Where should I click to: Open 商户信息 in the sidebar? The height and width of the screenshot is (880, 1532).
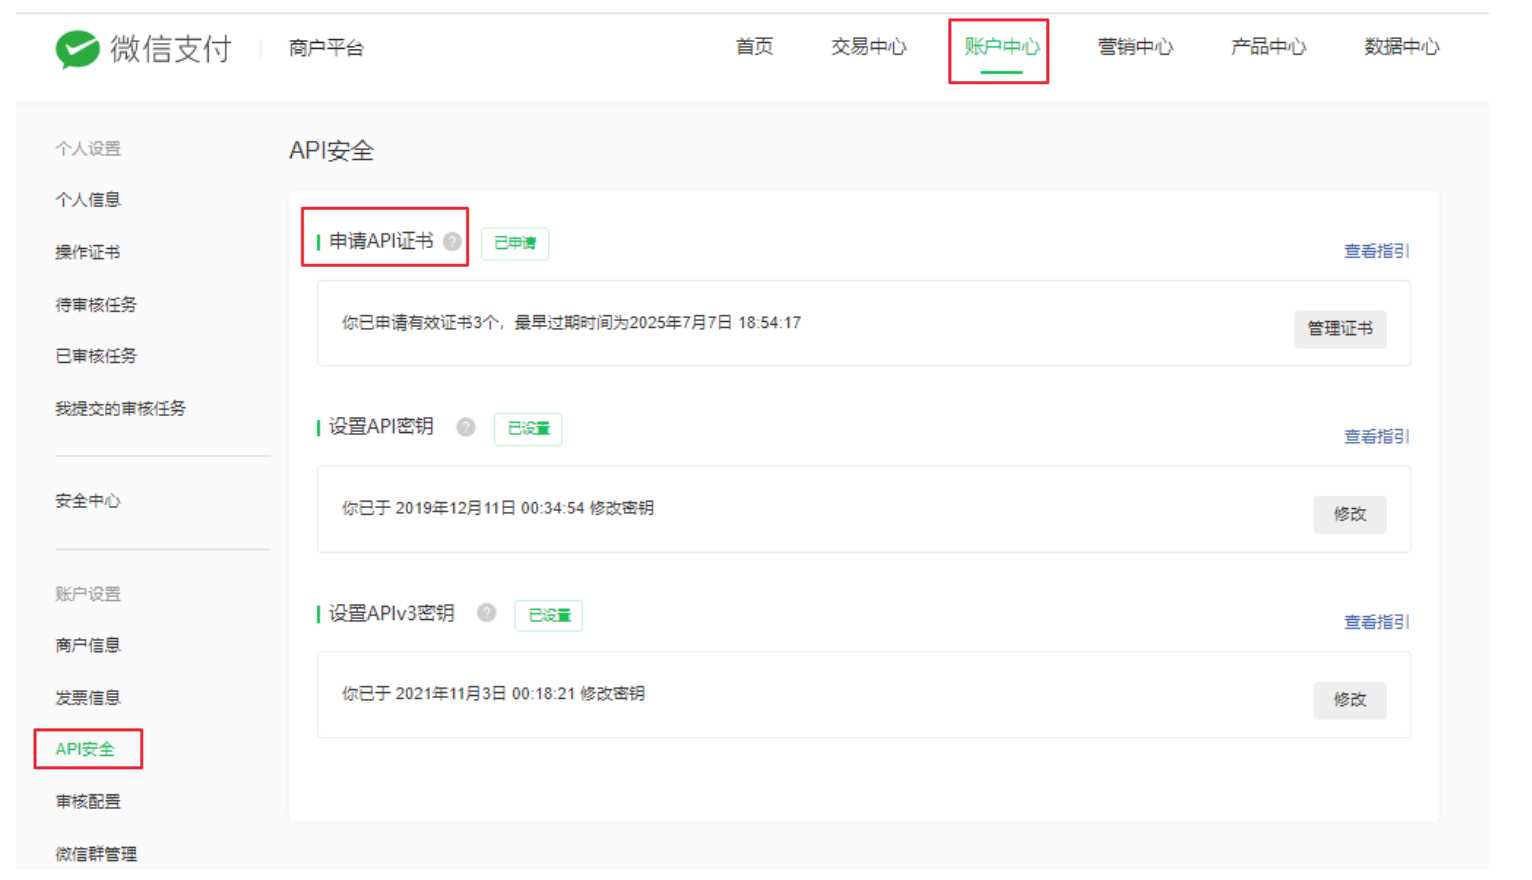point(88,645)
